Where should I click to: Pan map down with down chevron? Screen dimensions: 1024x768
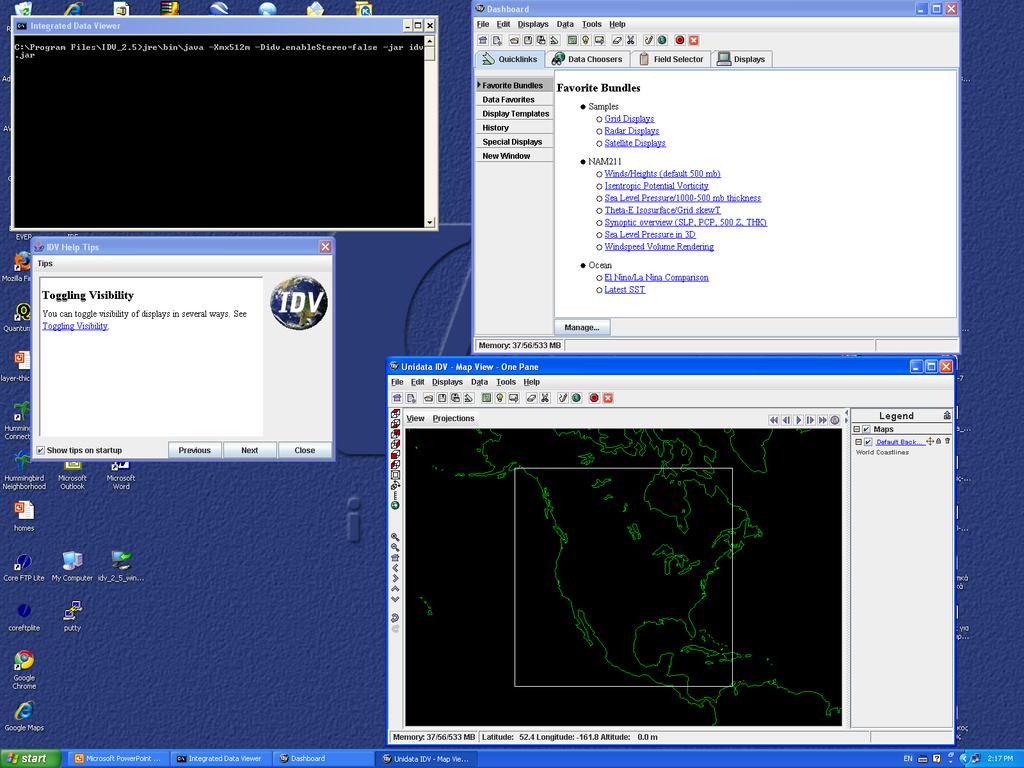pyautogui.click(x=395, y=599)
